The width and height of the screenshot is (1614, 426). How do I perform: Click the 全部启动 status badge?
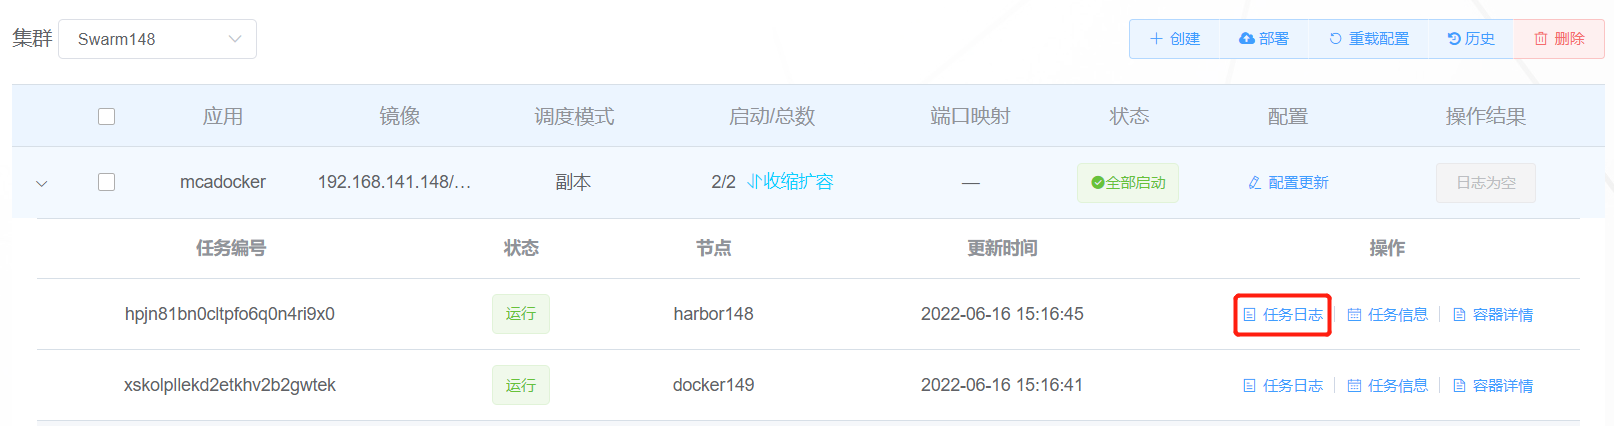1128,183
